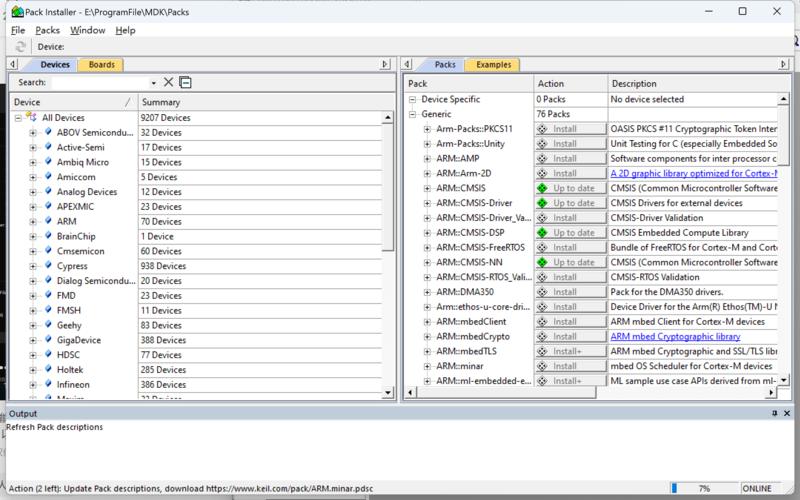Close the Output panel

[787, 413]
